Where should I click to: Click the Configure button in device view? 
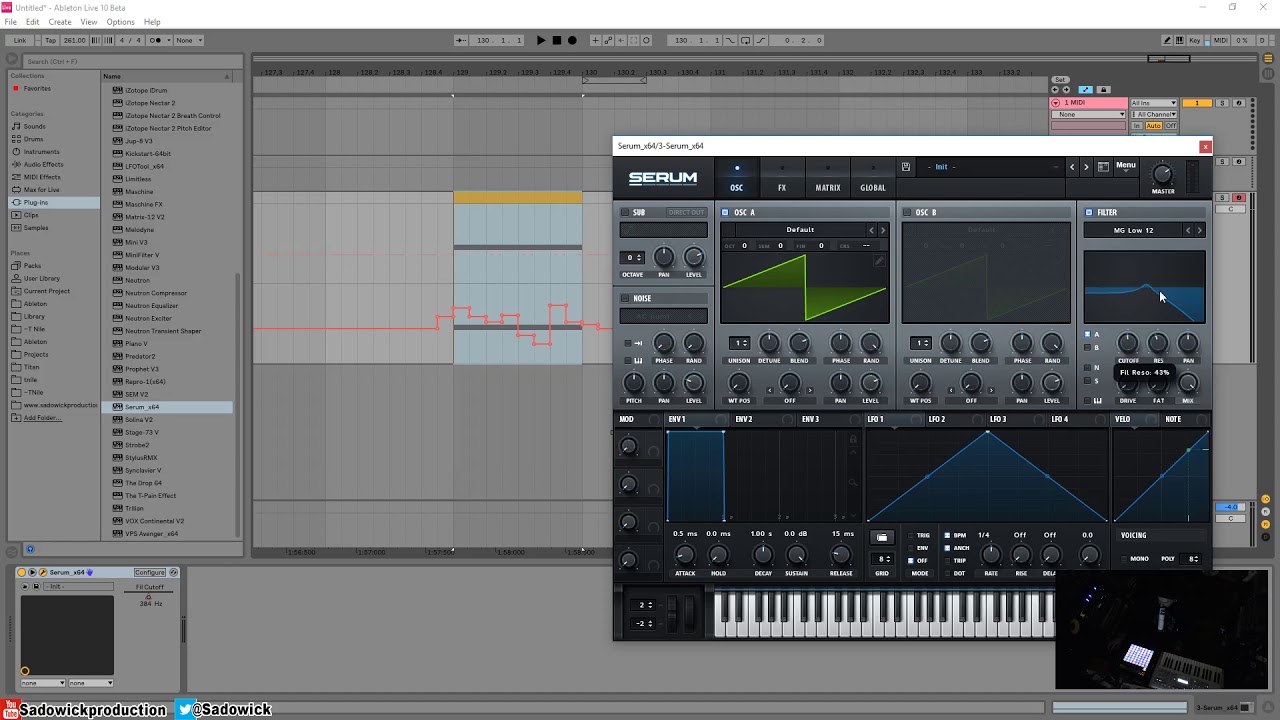150,572
